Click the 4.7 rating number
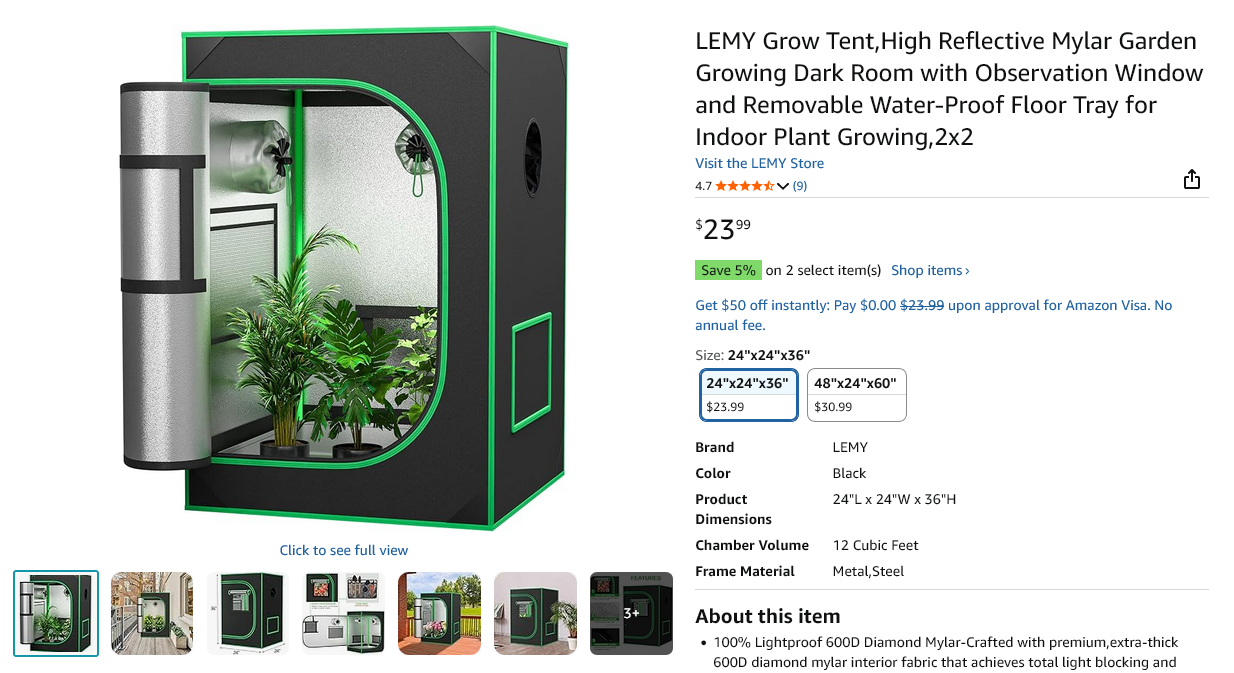The height and width of the screenshot is (673, 1234). (x=703, y=186)
